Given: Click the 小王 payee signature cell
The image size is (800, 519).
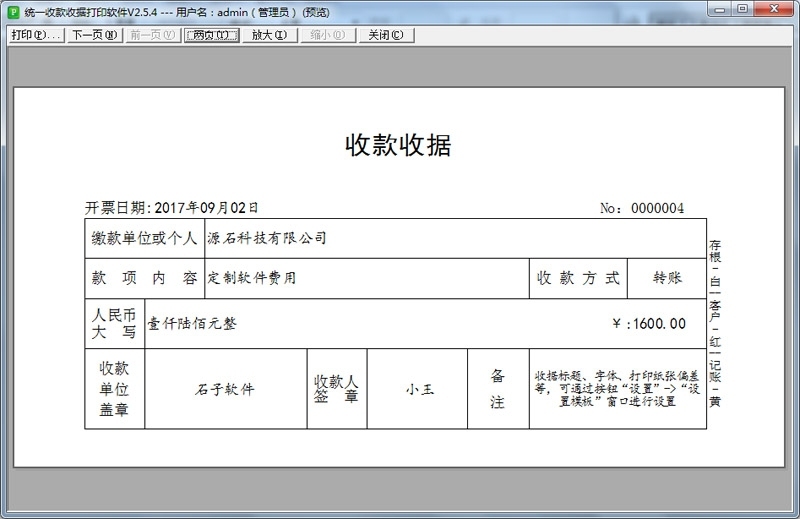Looking at the screenshot, I should click(x=420, y=389).
